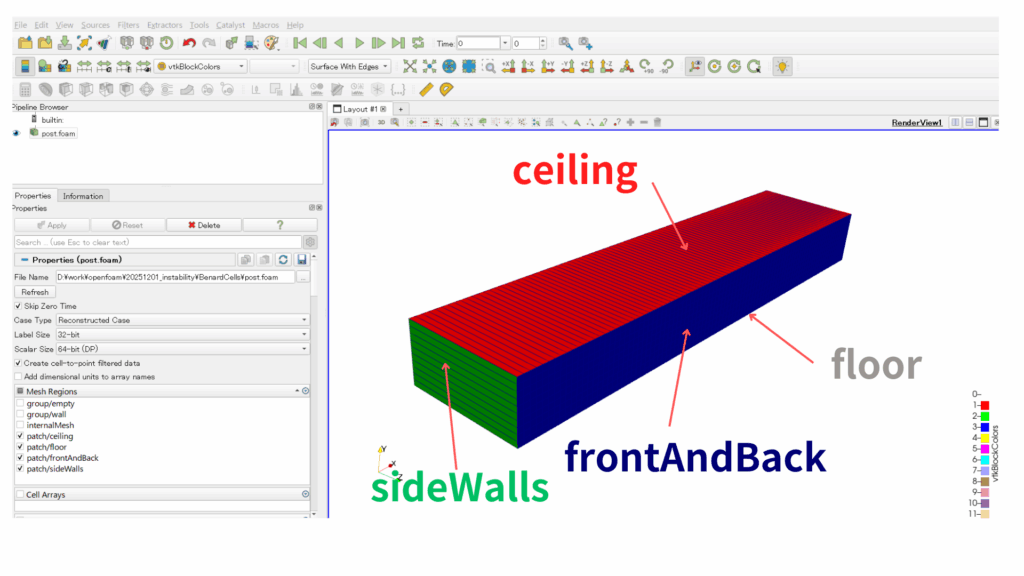This screenshot has width=1024, height=576.
Task: Click the Undo arrow icon
Action: coord(188,43)
